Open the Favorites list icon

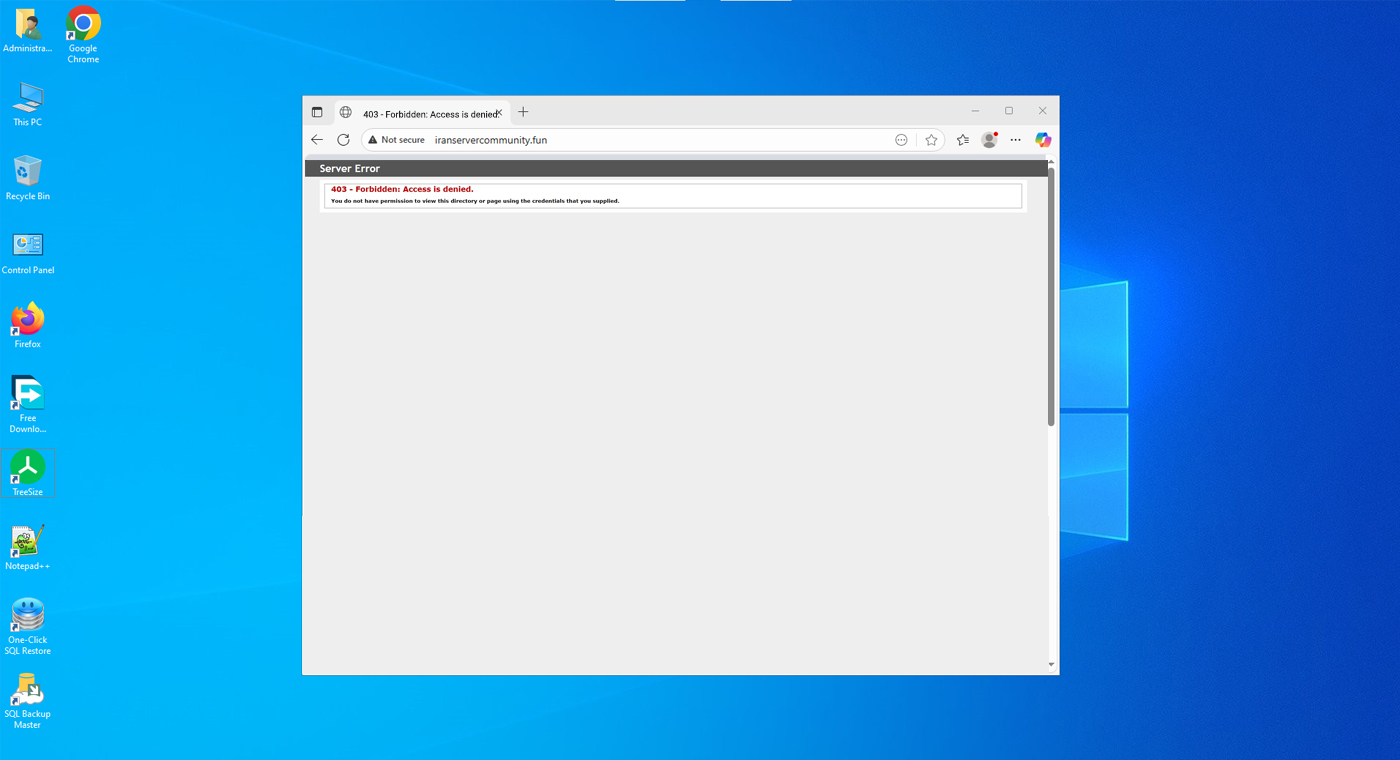962,140
